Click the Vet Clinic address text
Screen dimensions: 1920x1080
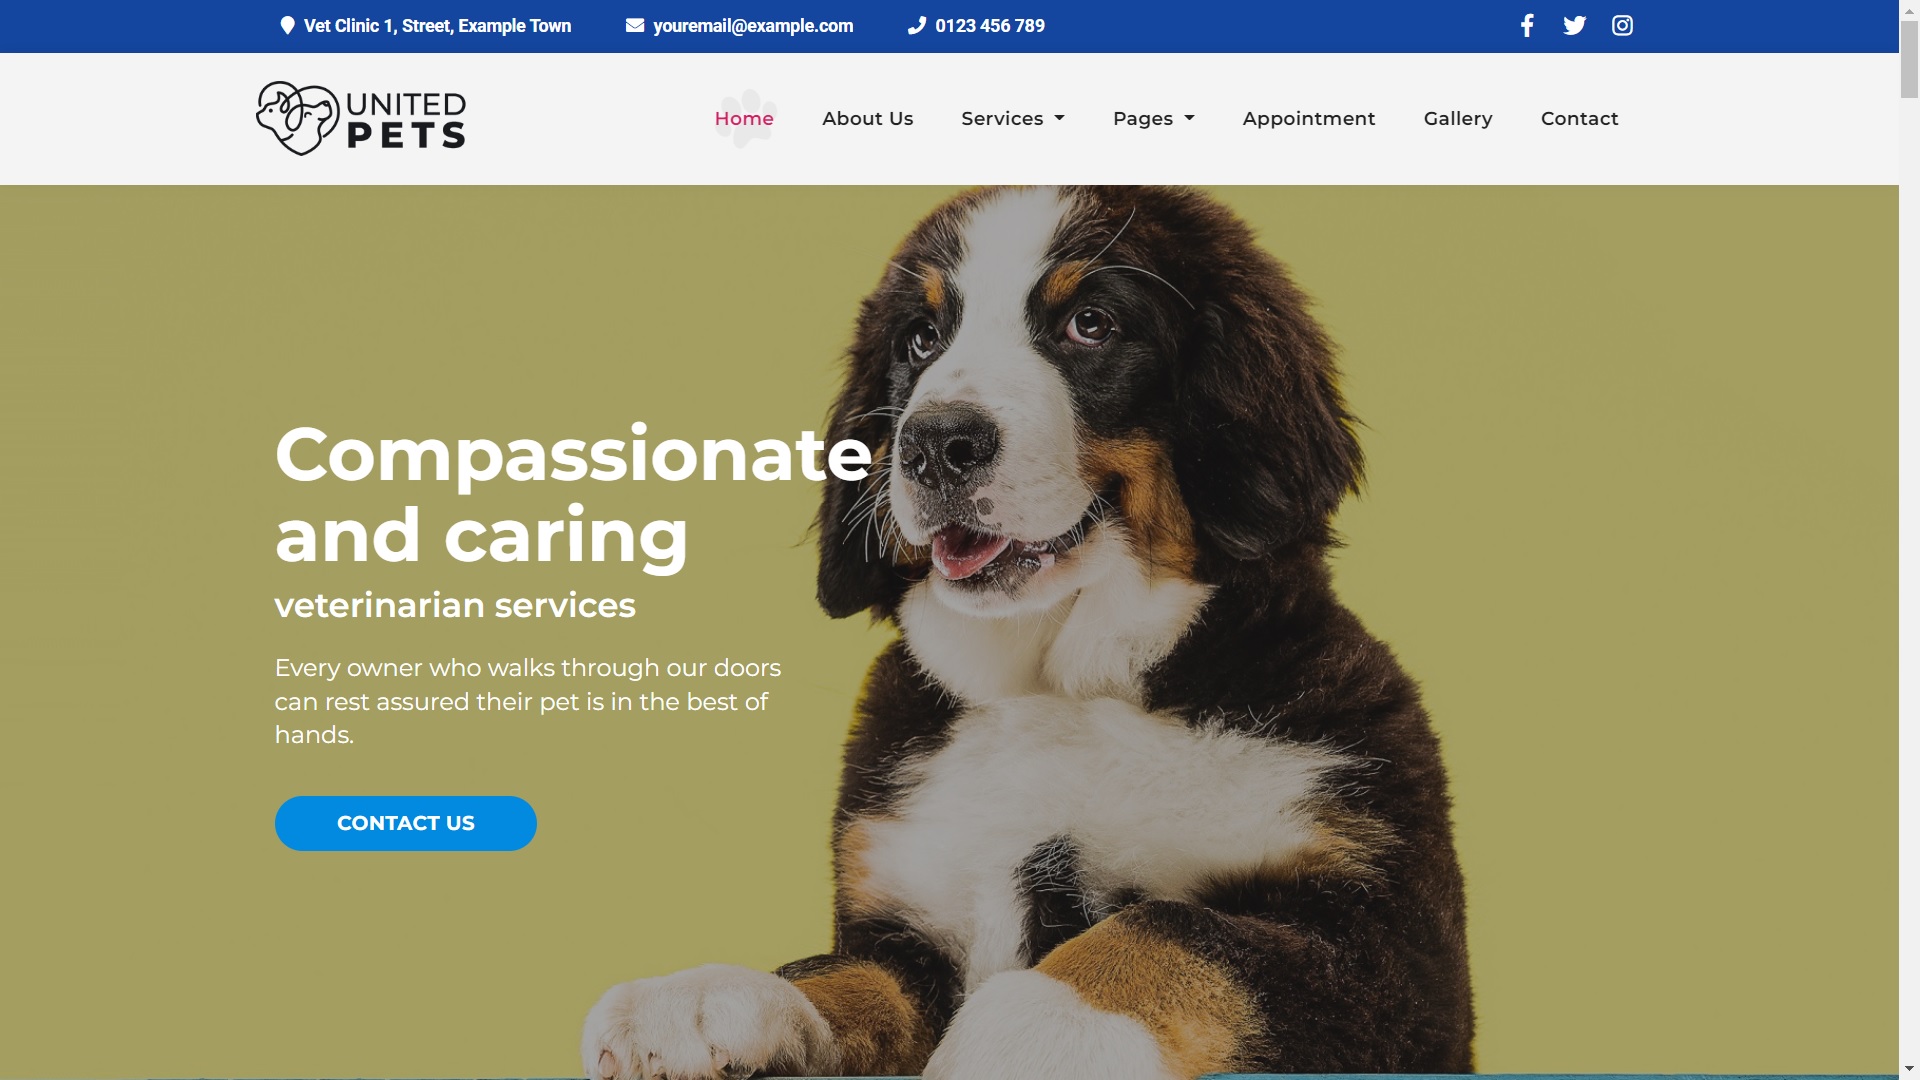coord(437,26)
